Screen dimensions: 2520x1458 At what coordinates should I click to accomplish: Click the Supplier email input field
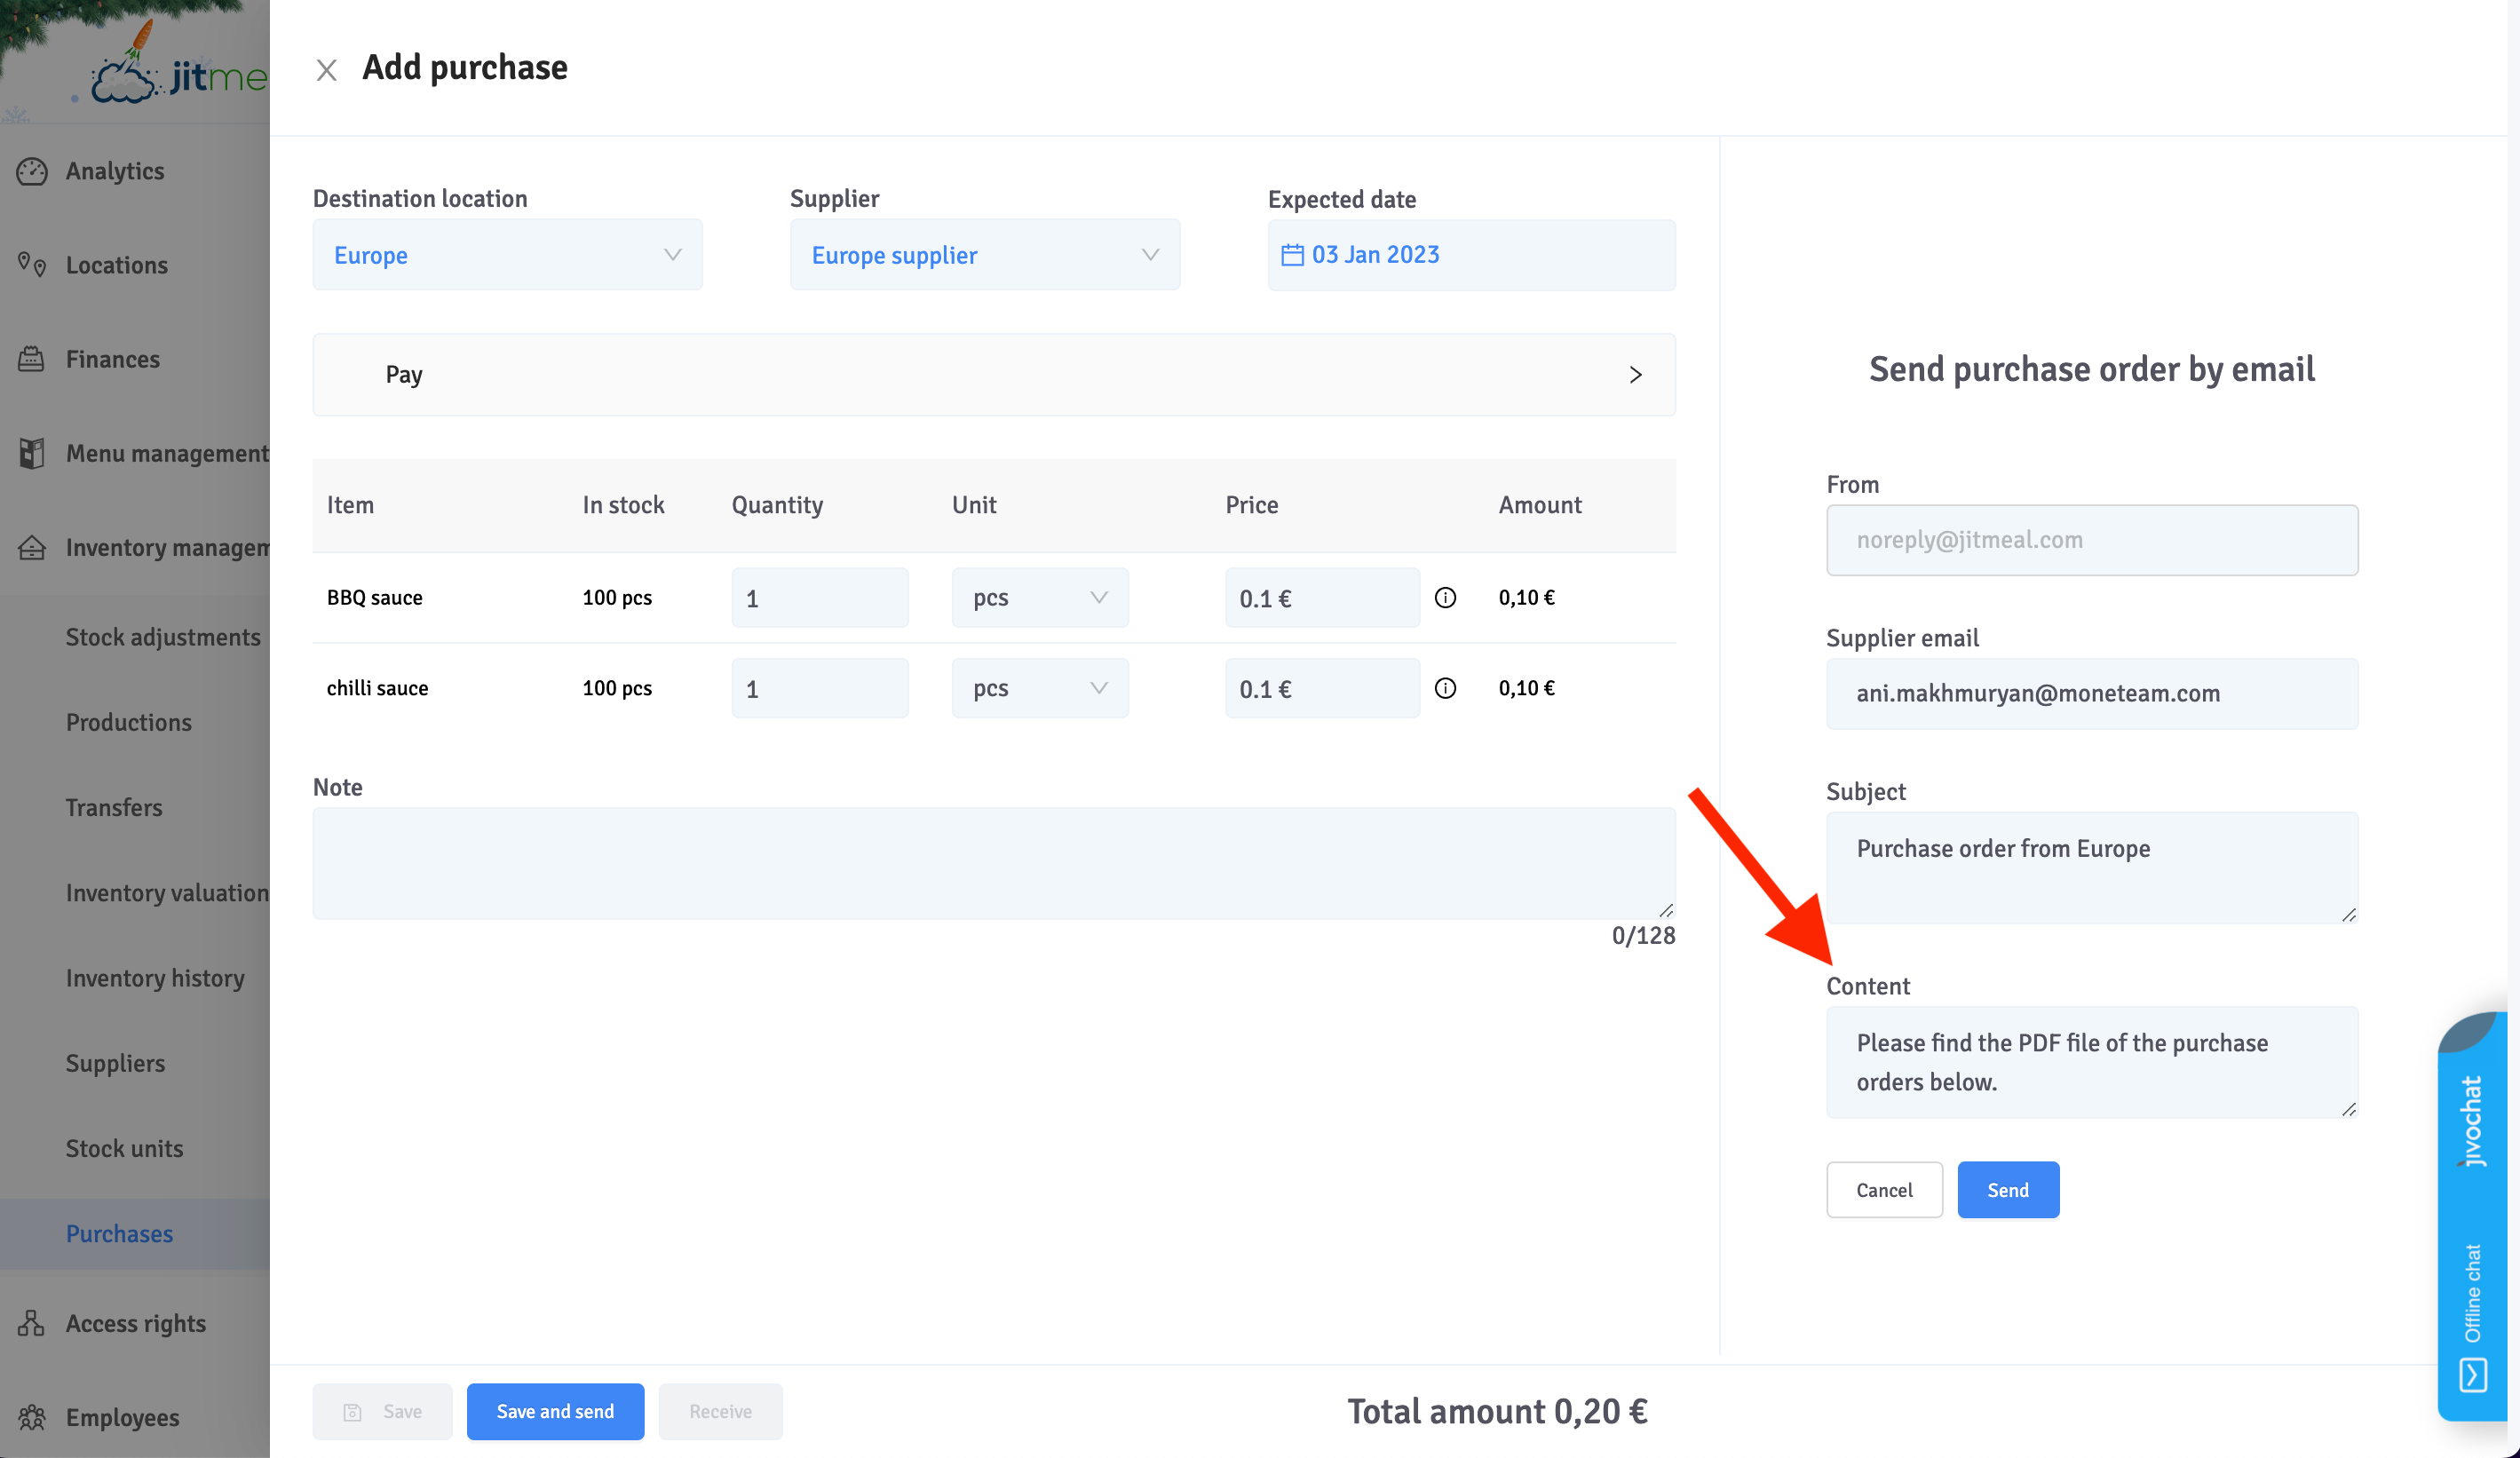pos(2091,693)
